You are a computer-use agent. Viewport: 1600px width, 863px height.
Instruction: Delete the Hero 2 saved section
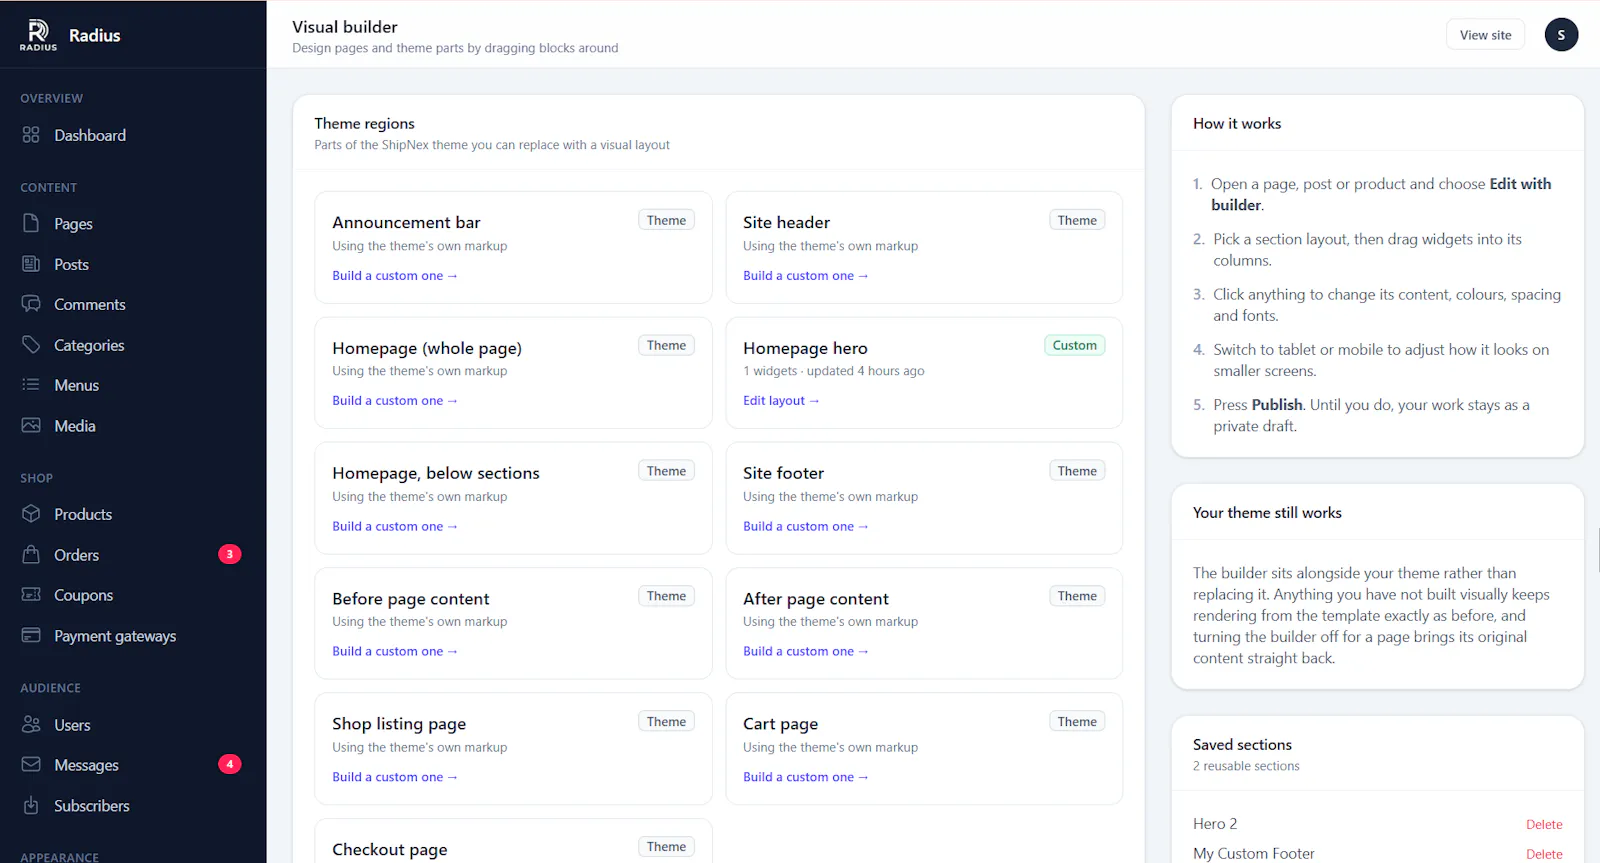(1544, 825)
